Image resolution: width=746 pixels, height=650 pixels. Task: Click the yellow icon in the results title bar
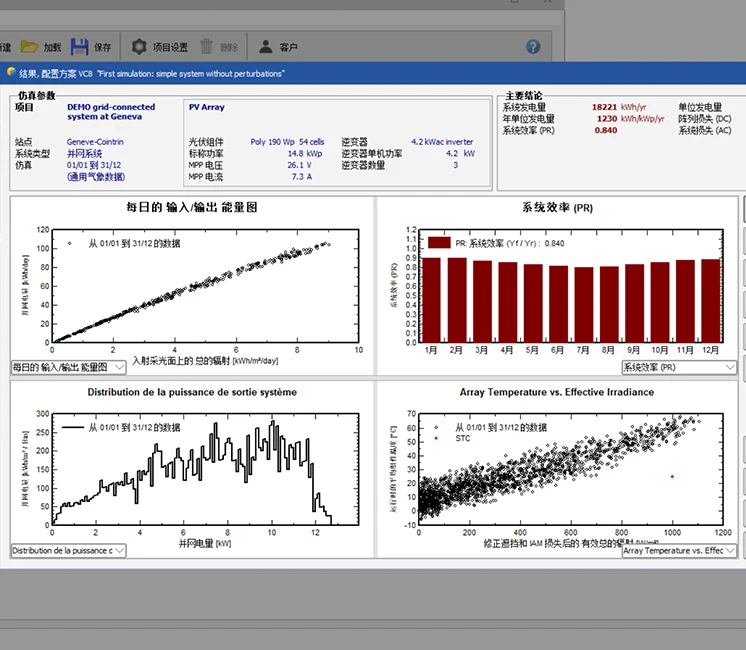10,73
